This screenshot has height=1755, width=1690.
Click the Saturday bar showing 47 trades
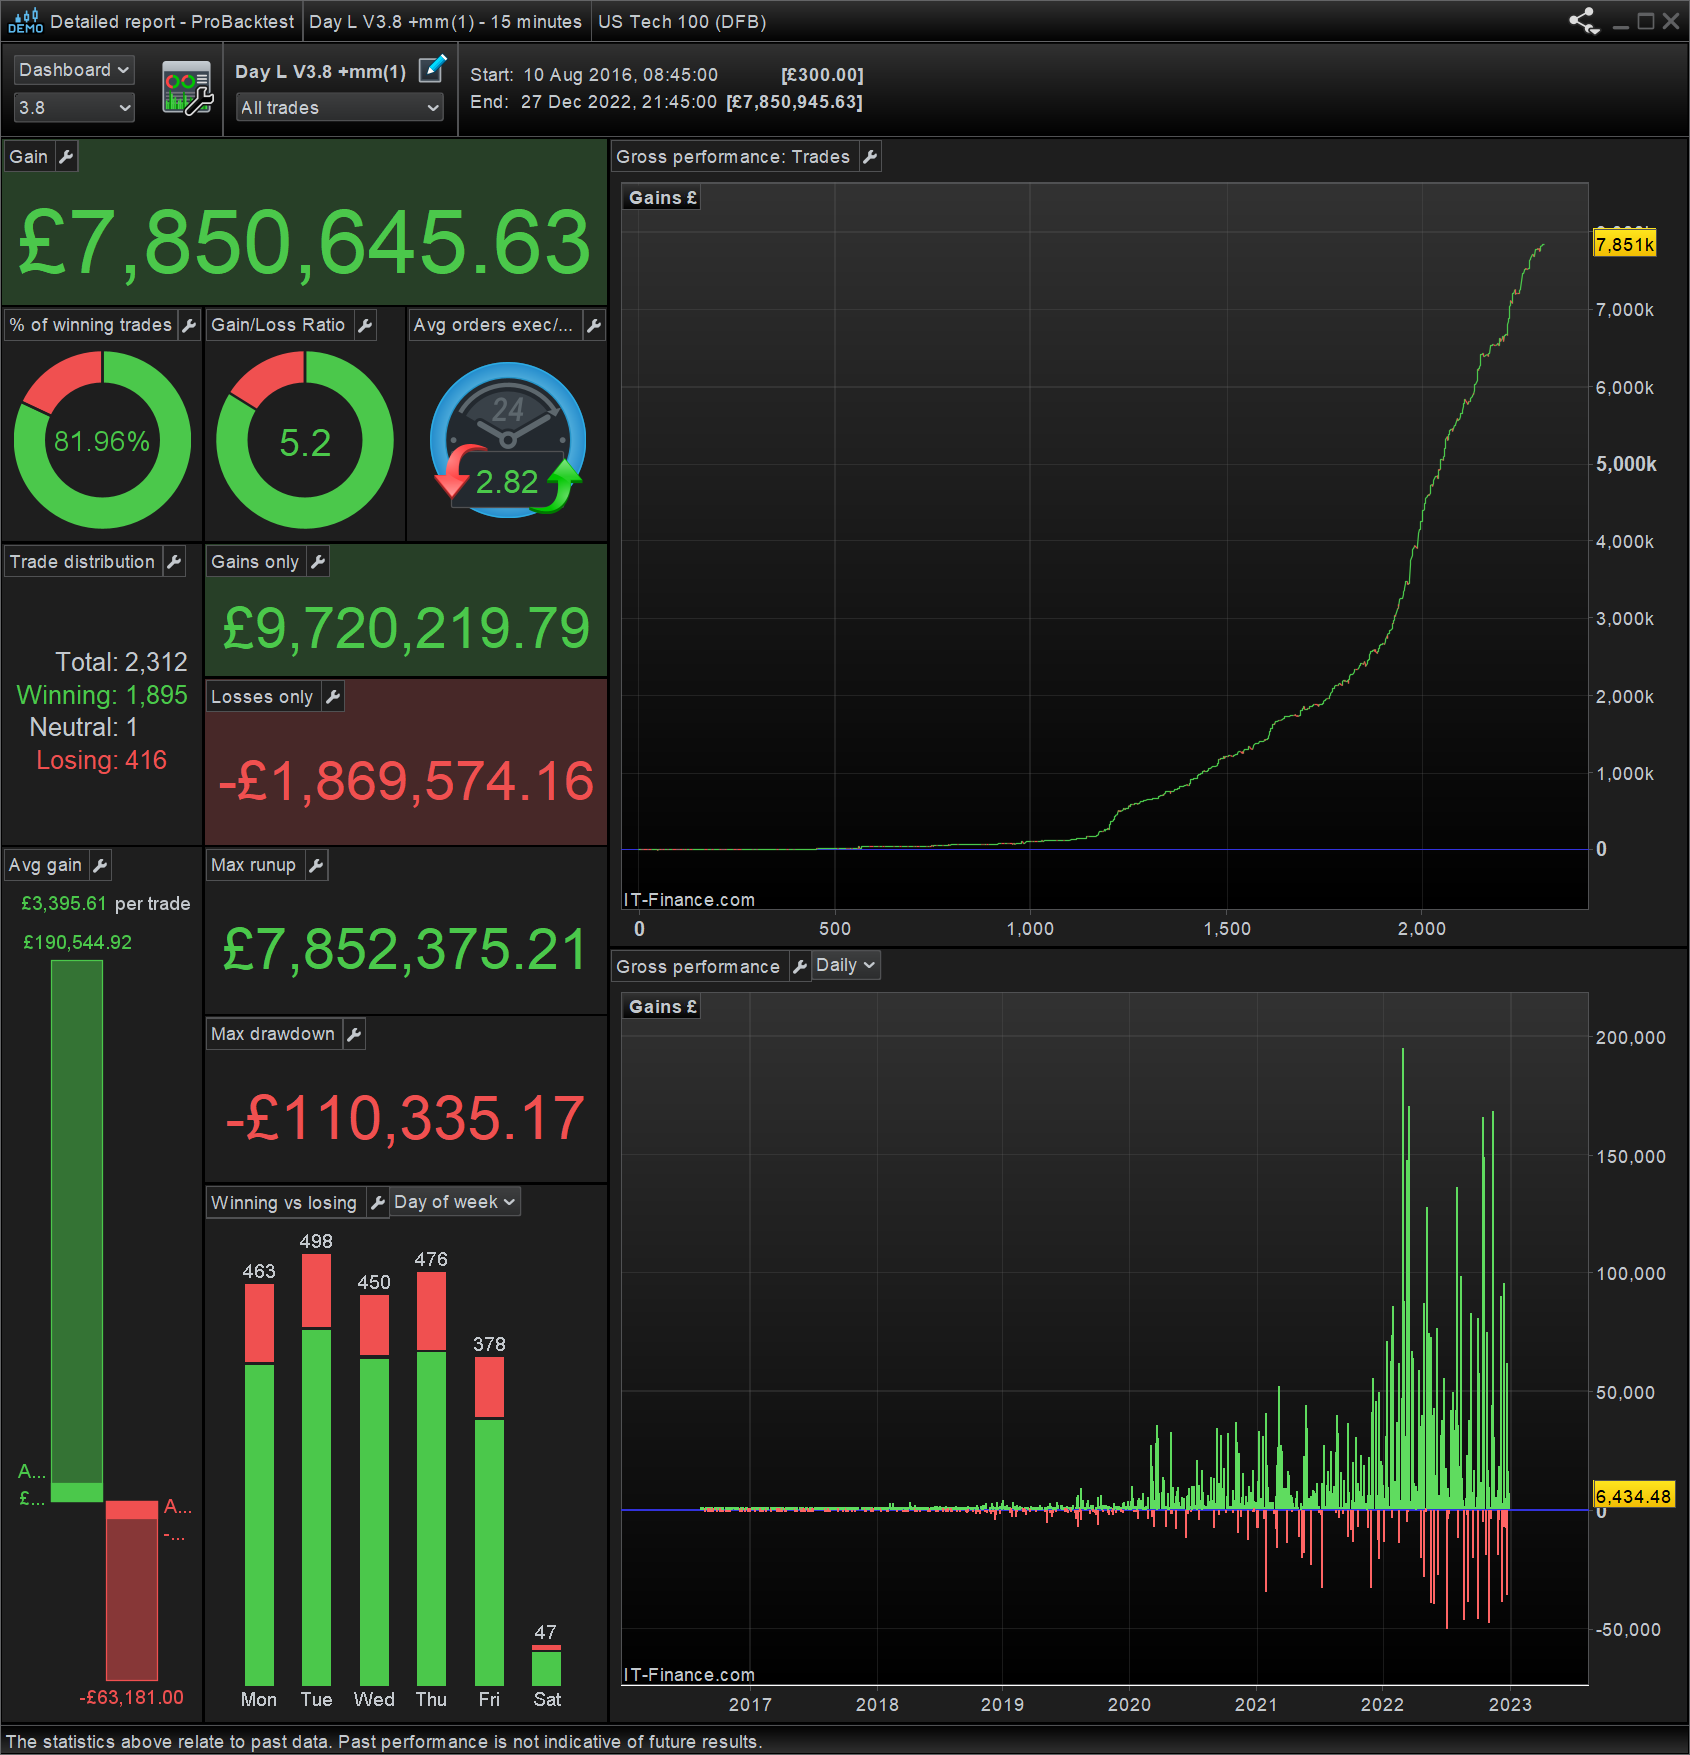tap(546, 1666)
